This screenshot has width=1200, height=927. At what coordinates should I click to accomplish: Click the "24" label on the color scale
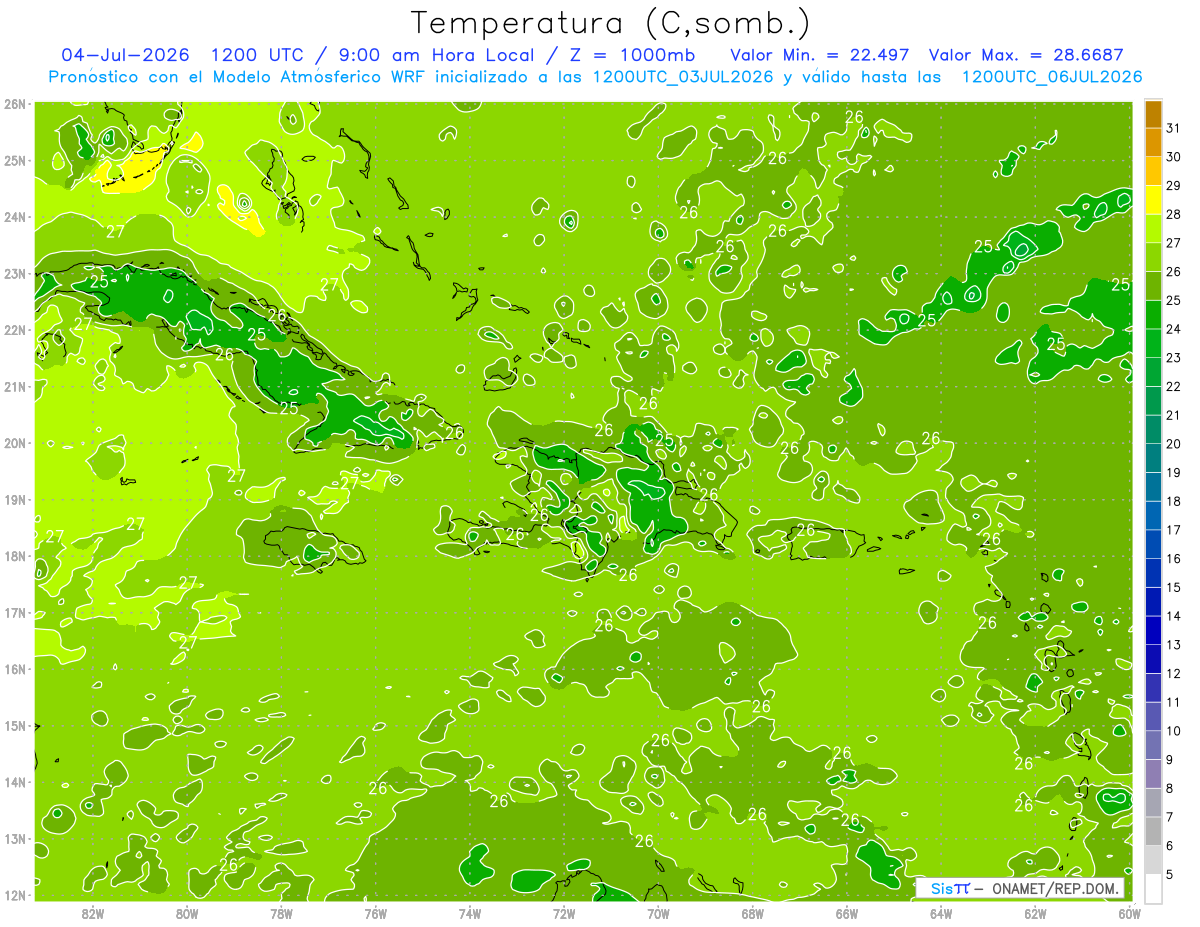(x=1174, y=329)
